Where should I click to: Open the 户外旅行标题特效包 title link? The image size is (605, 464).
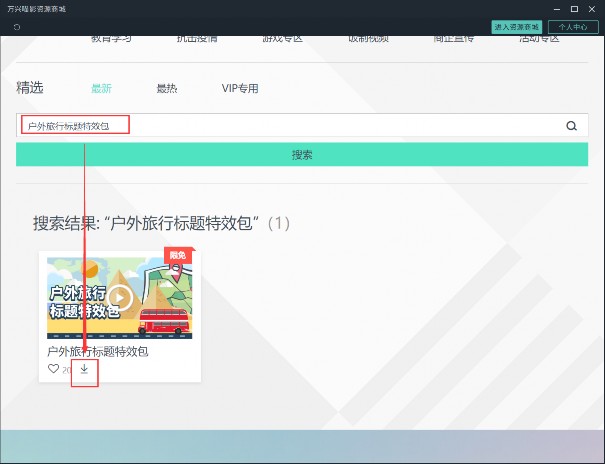(x=98, y=351)
